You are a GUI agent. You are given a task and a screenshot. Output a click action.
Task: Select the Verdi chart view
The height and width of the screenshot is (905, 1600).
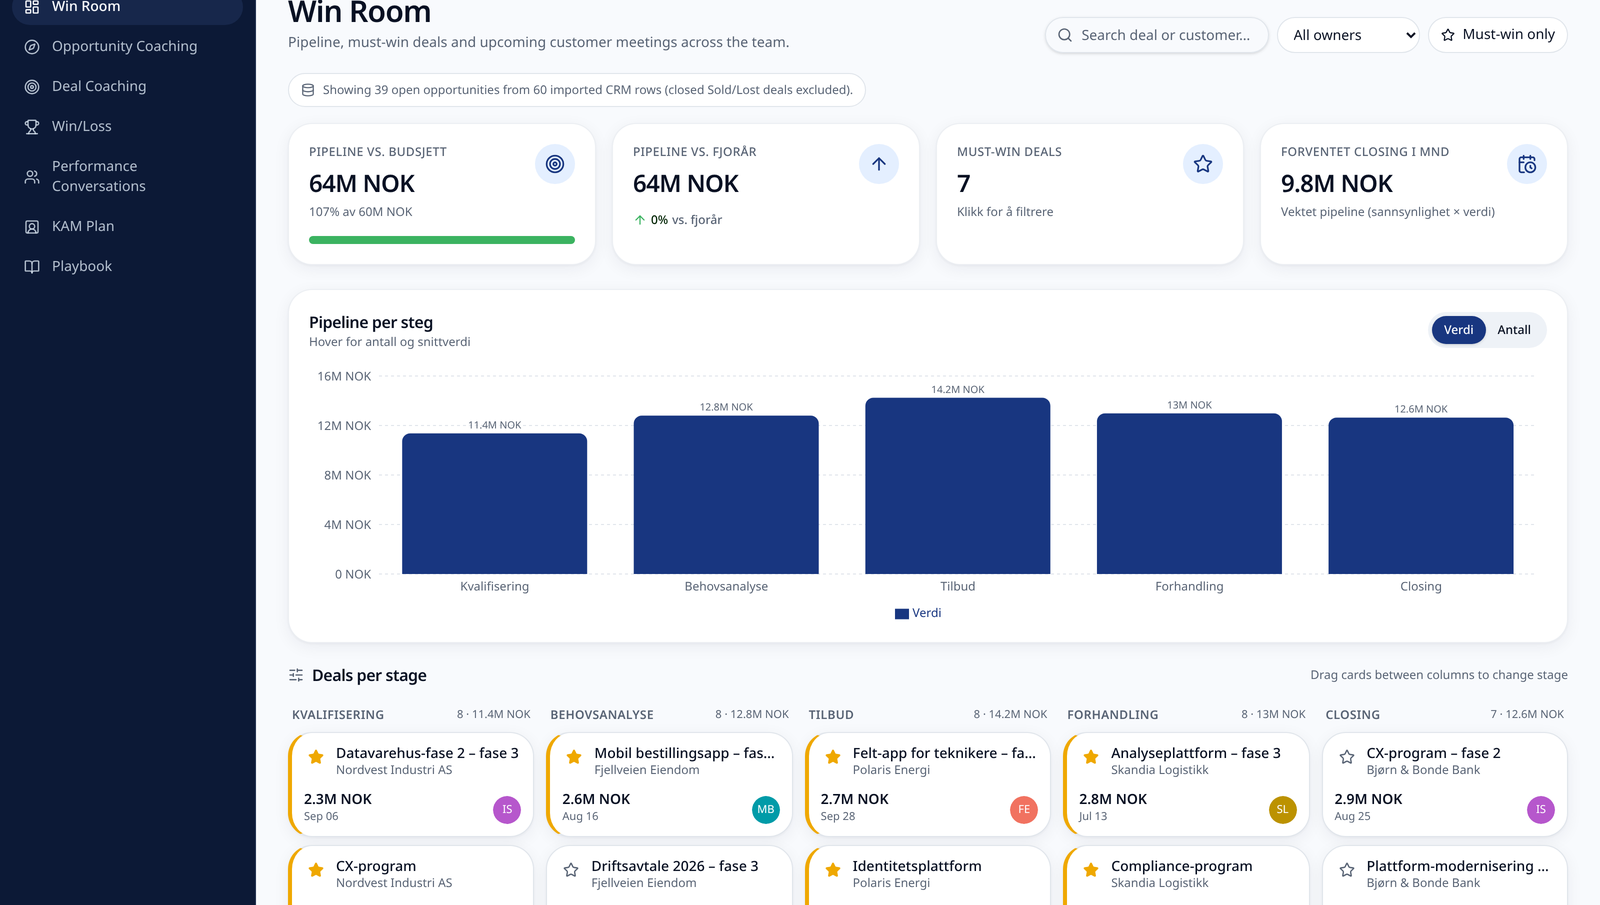[x=1458, y=330]
